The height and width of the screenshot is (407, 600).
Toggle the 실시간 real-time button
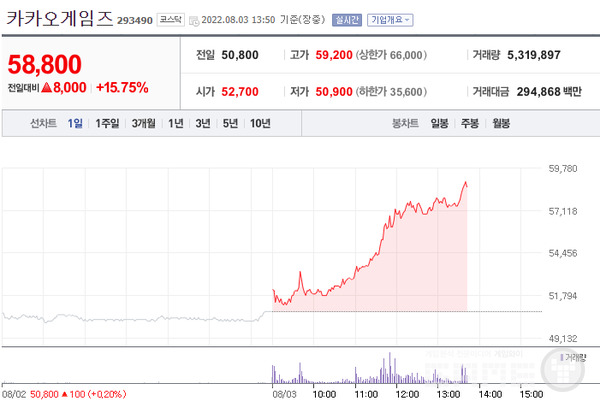tap(347, 20)
